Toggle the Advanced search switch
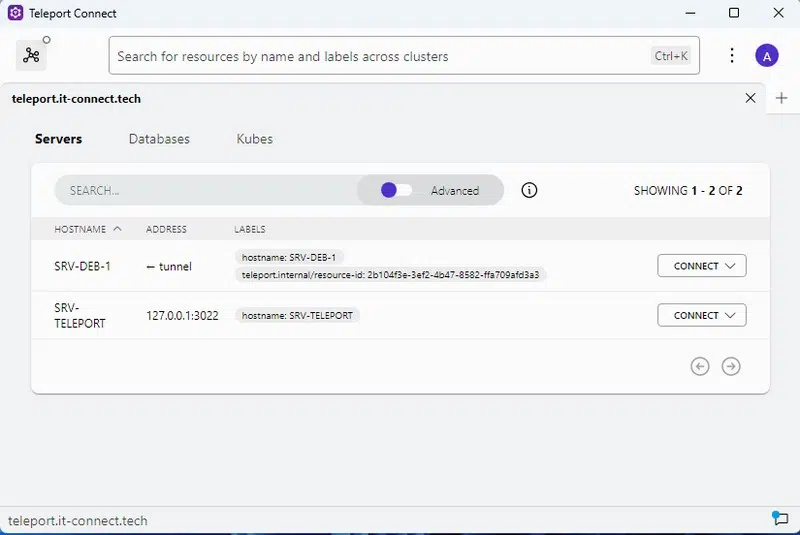This screenshot has width=800, height=535. pos(396,190)
